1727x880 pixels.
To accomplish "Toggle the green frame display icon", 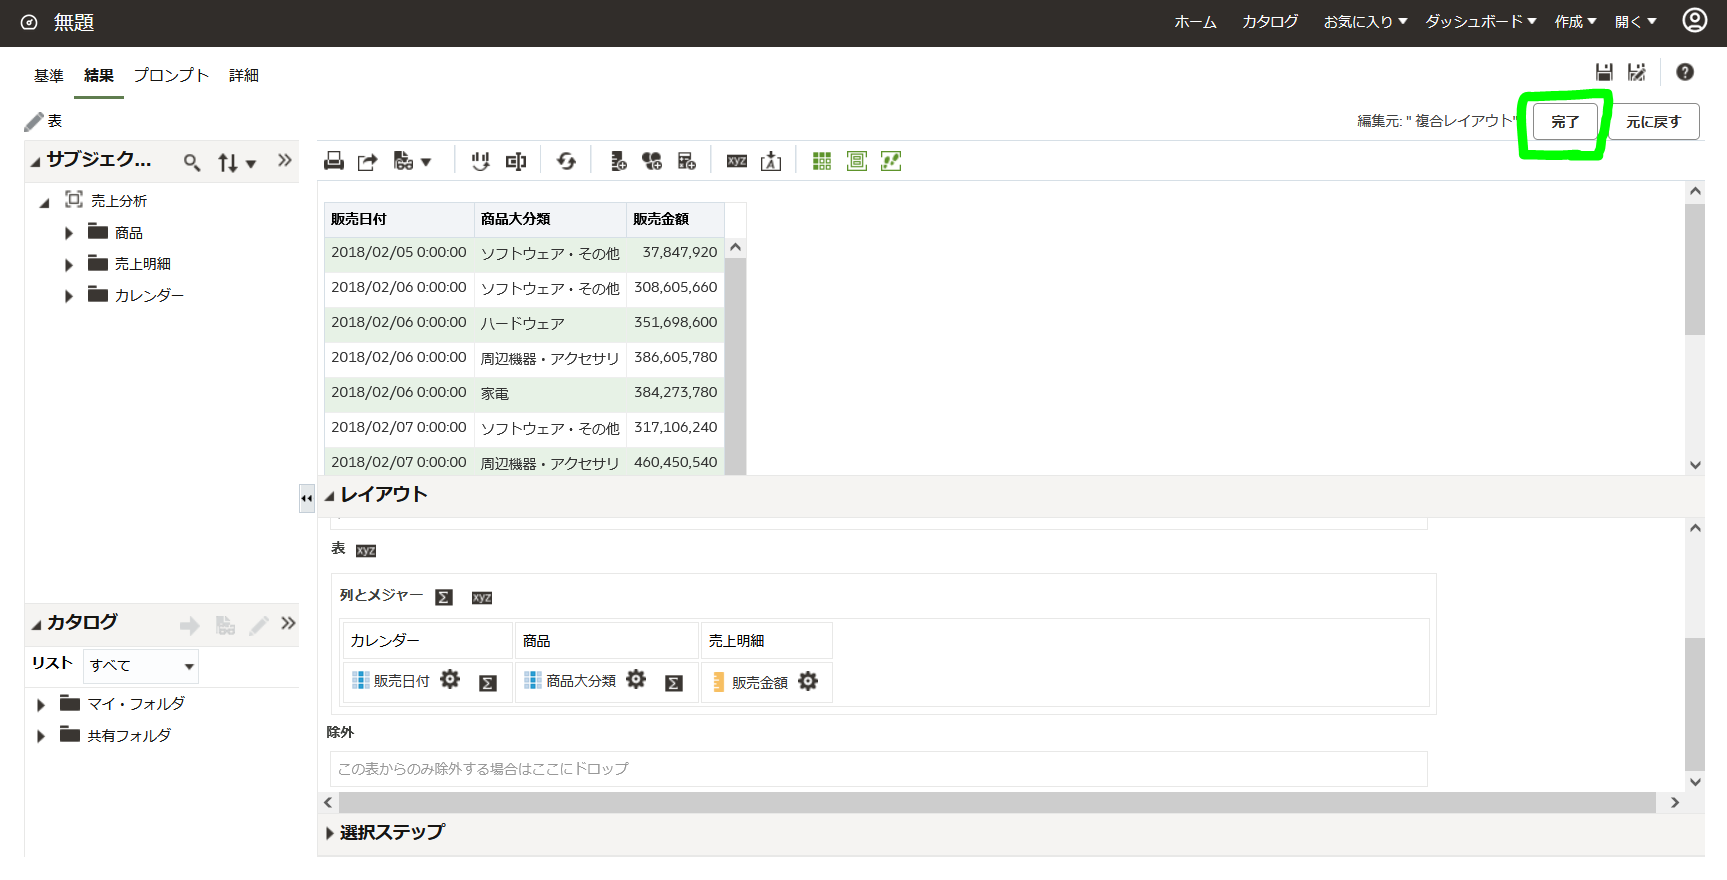I will tap(857, 161).
